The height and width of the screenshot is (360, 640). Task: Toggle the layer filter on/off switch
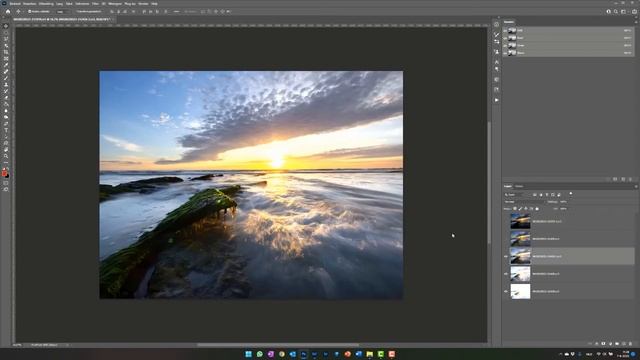[x=571, y=193]
